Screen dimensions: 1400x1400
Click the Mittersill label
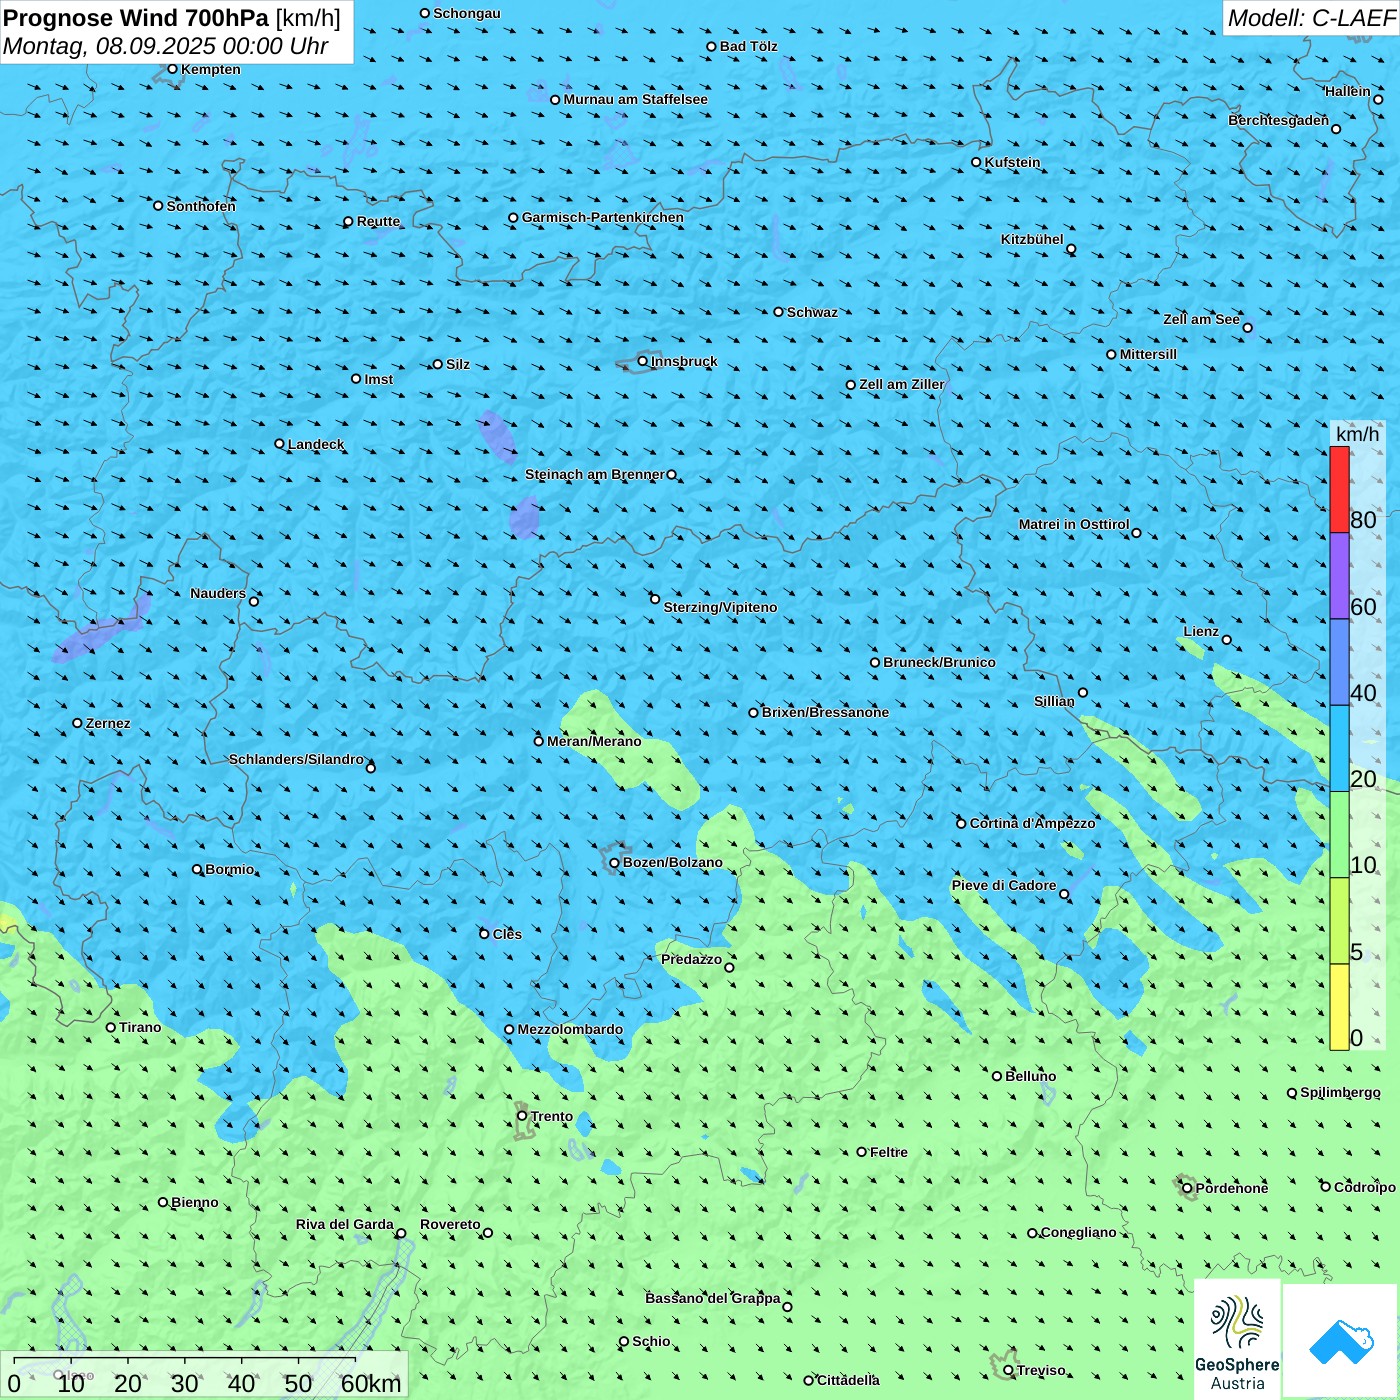[x=1148, y=354]
